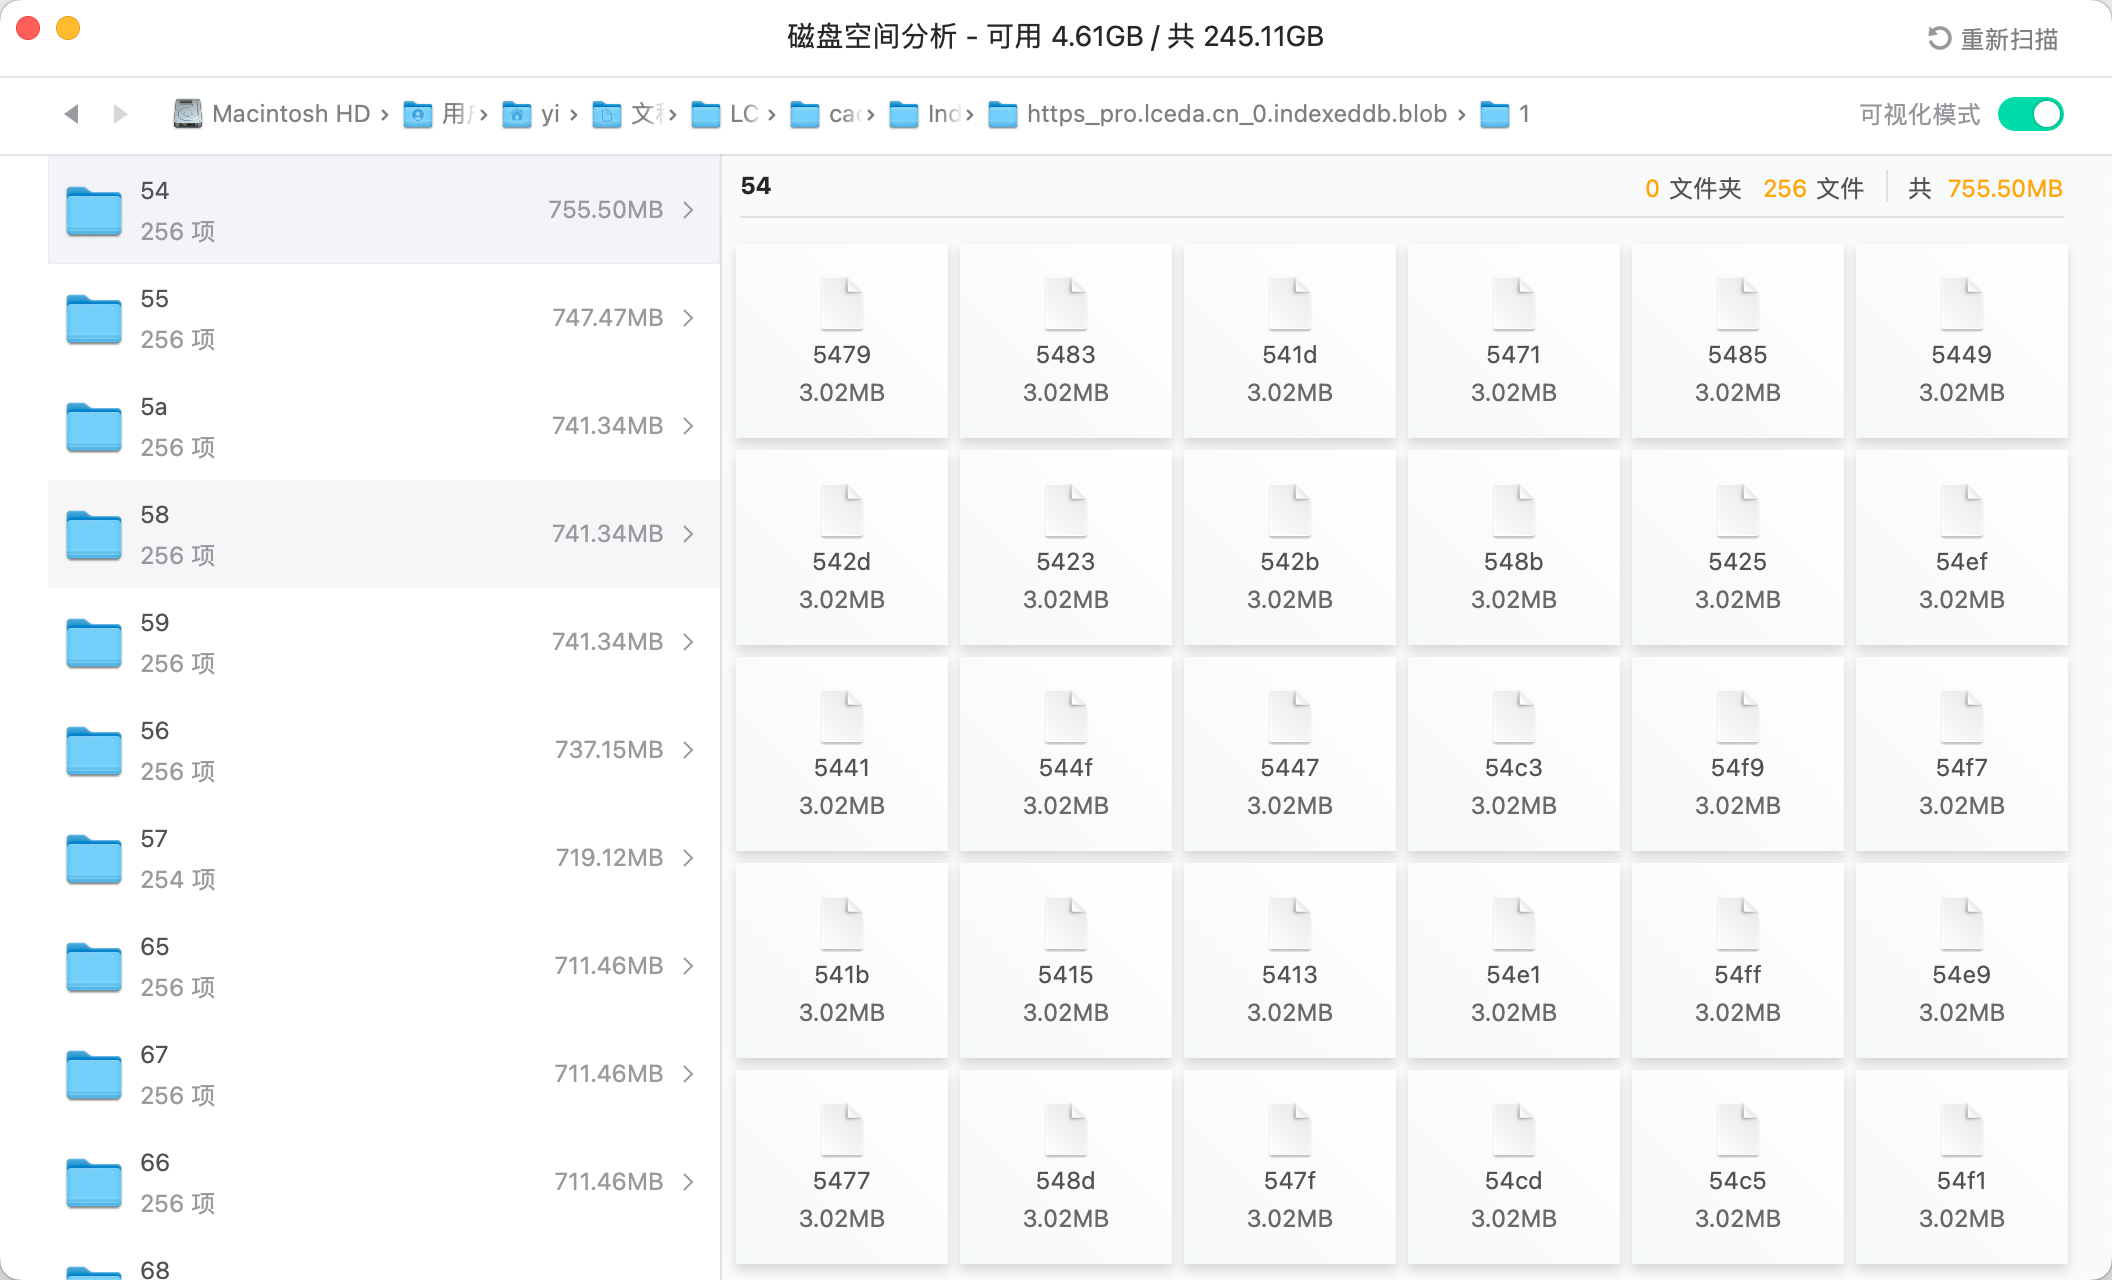Go to https_pro.lceda.cn_0.indexeddb.blob breadcrumb
The image size is (2112, 1280).
[x=1236, y=114]
